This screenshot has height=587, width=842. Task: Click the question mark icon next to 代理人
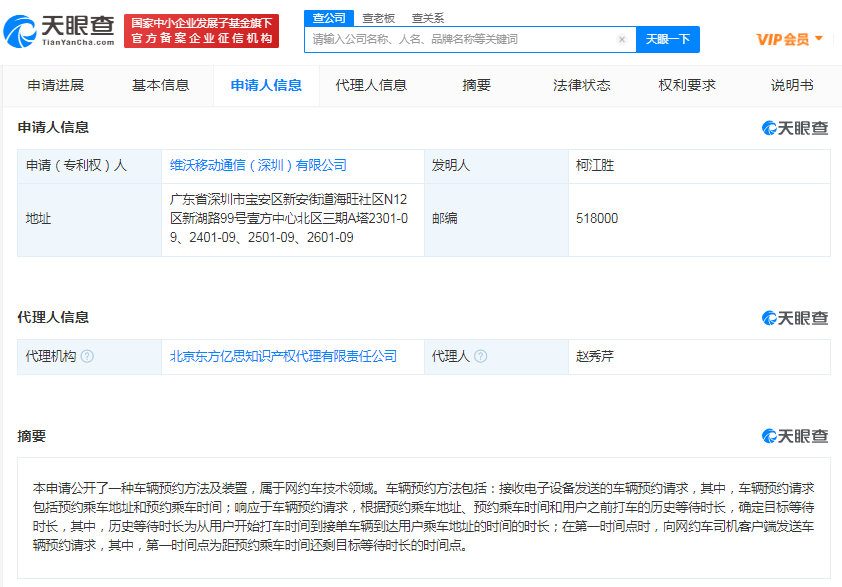click(483, 356)
